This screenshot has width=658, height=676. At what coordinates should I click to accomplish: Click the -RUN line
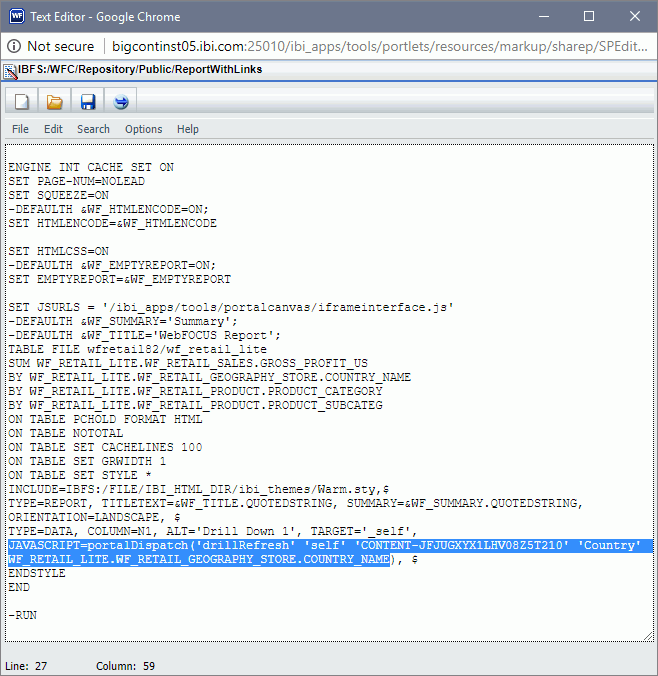click(22, 615)
